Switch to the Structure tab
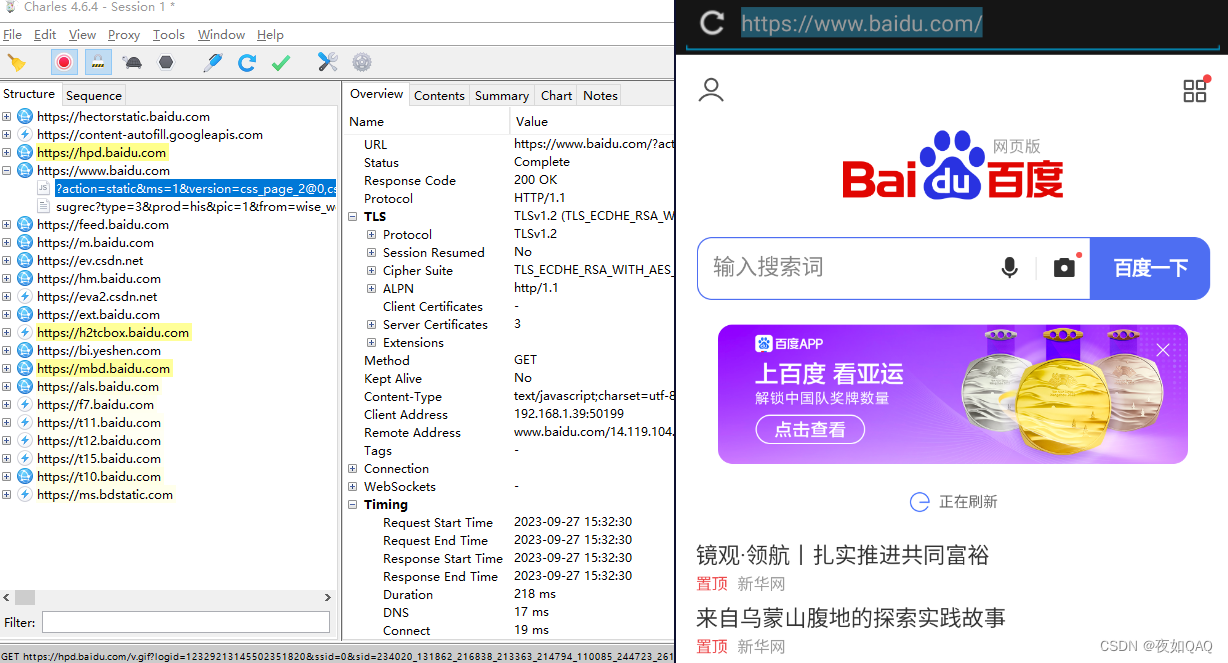The image size is (1228, 663). coord(29,94)
